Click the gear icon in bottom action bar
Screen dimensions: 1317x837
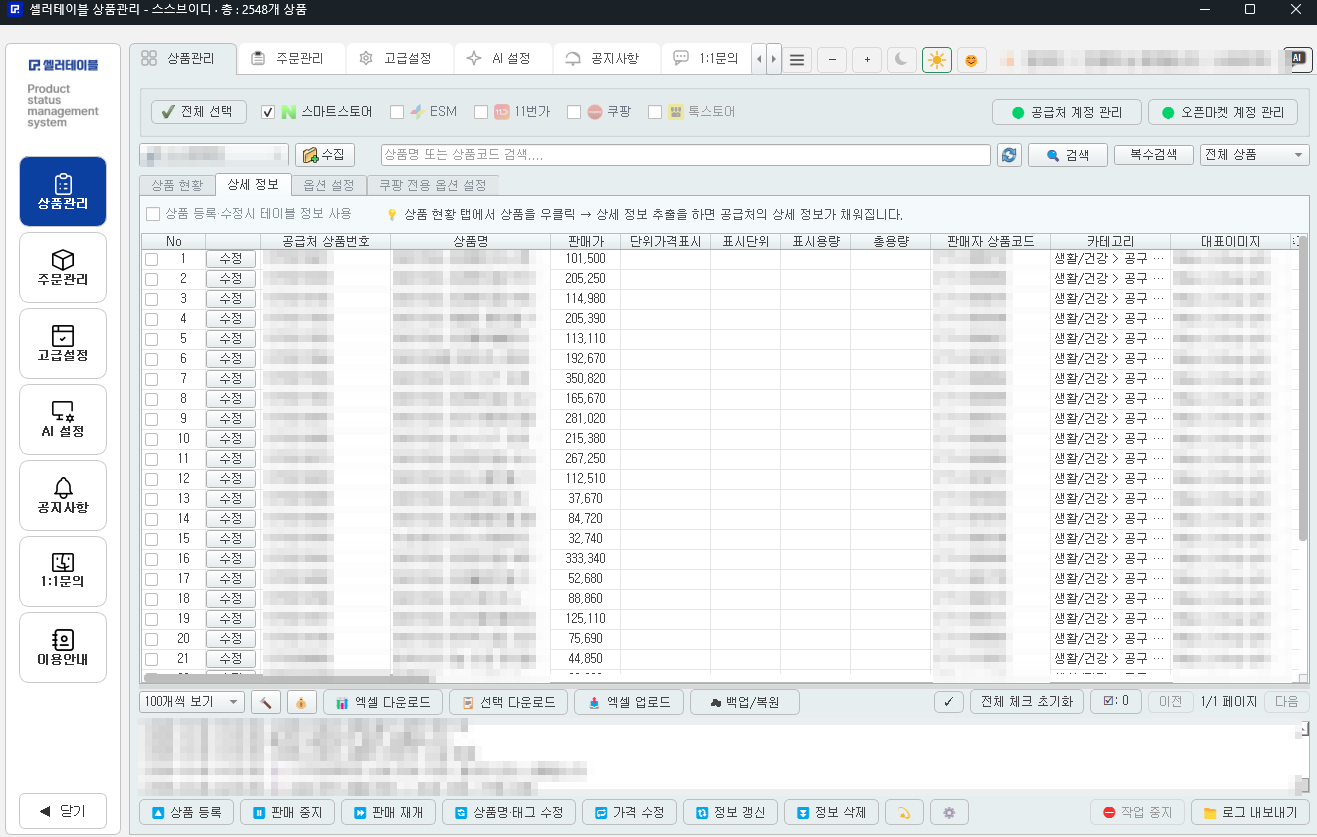click(x=949, y=813)
